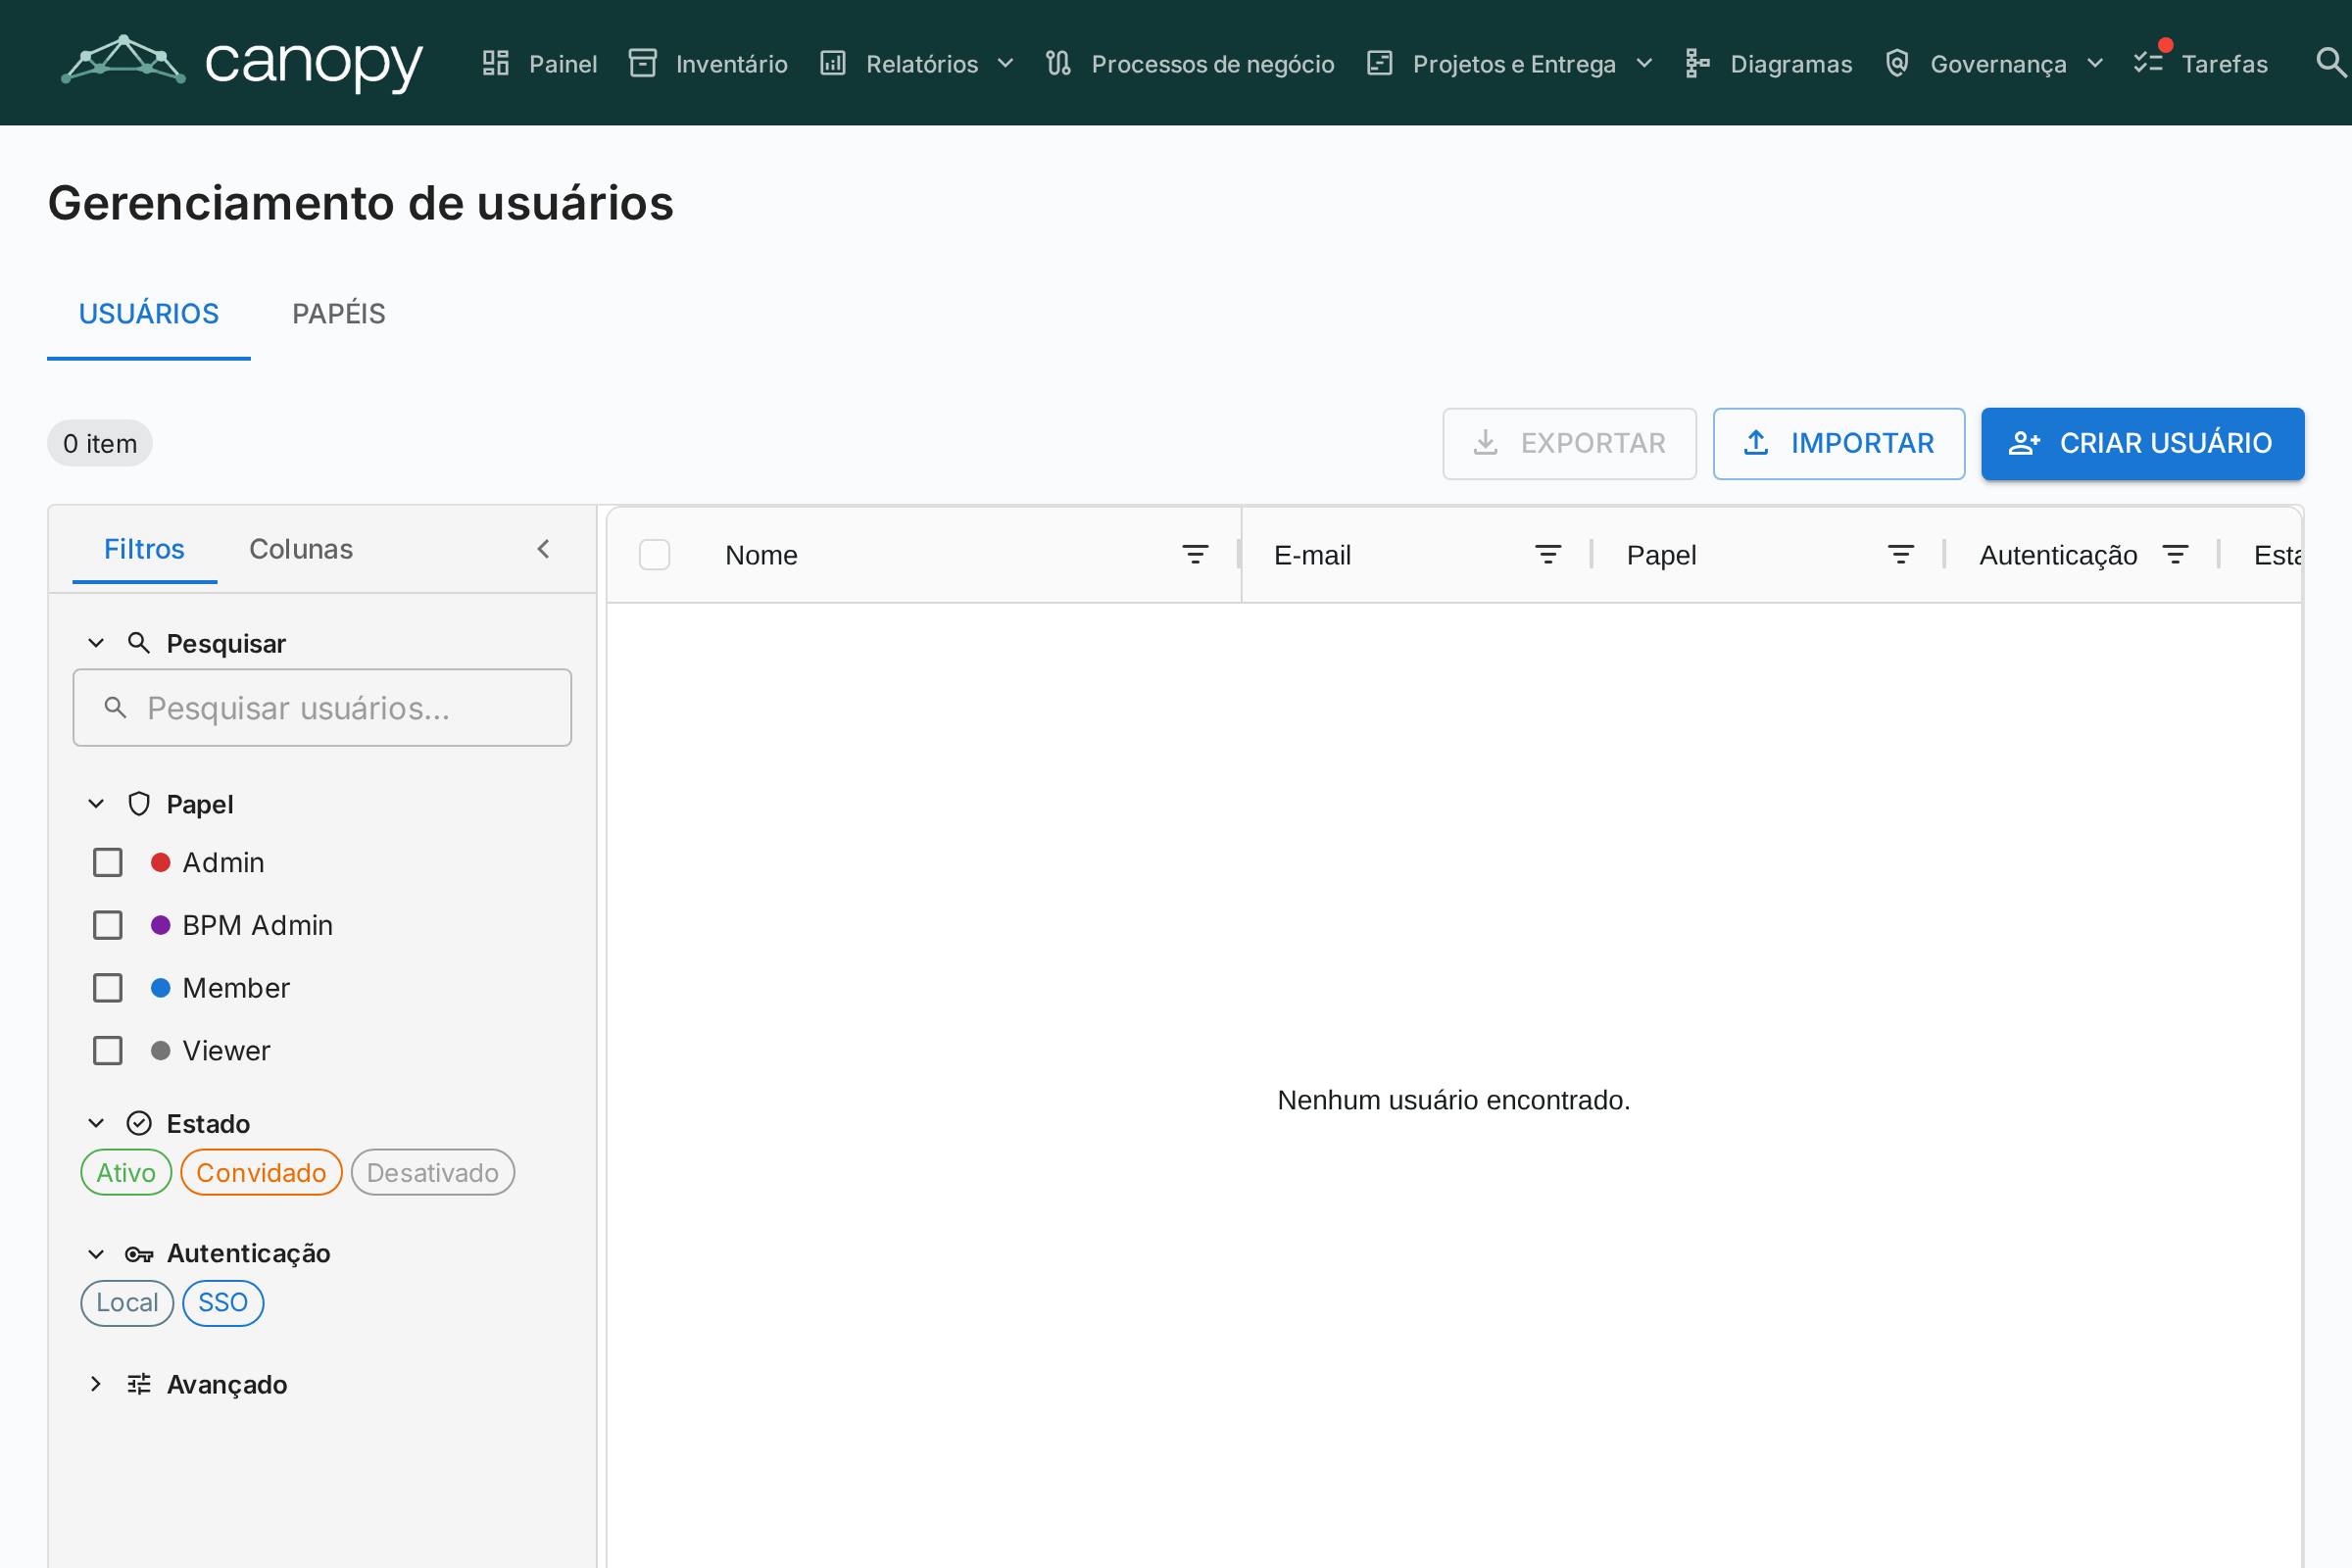2352x1568 pixels.
Task: Tick the Admin role checkbox
Action: tap(108, 862)
